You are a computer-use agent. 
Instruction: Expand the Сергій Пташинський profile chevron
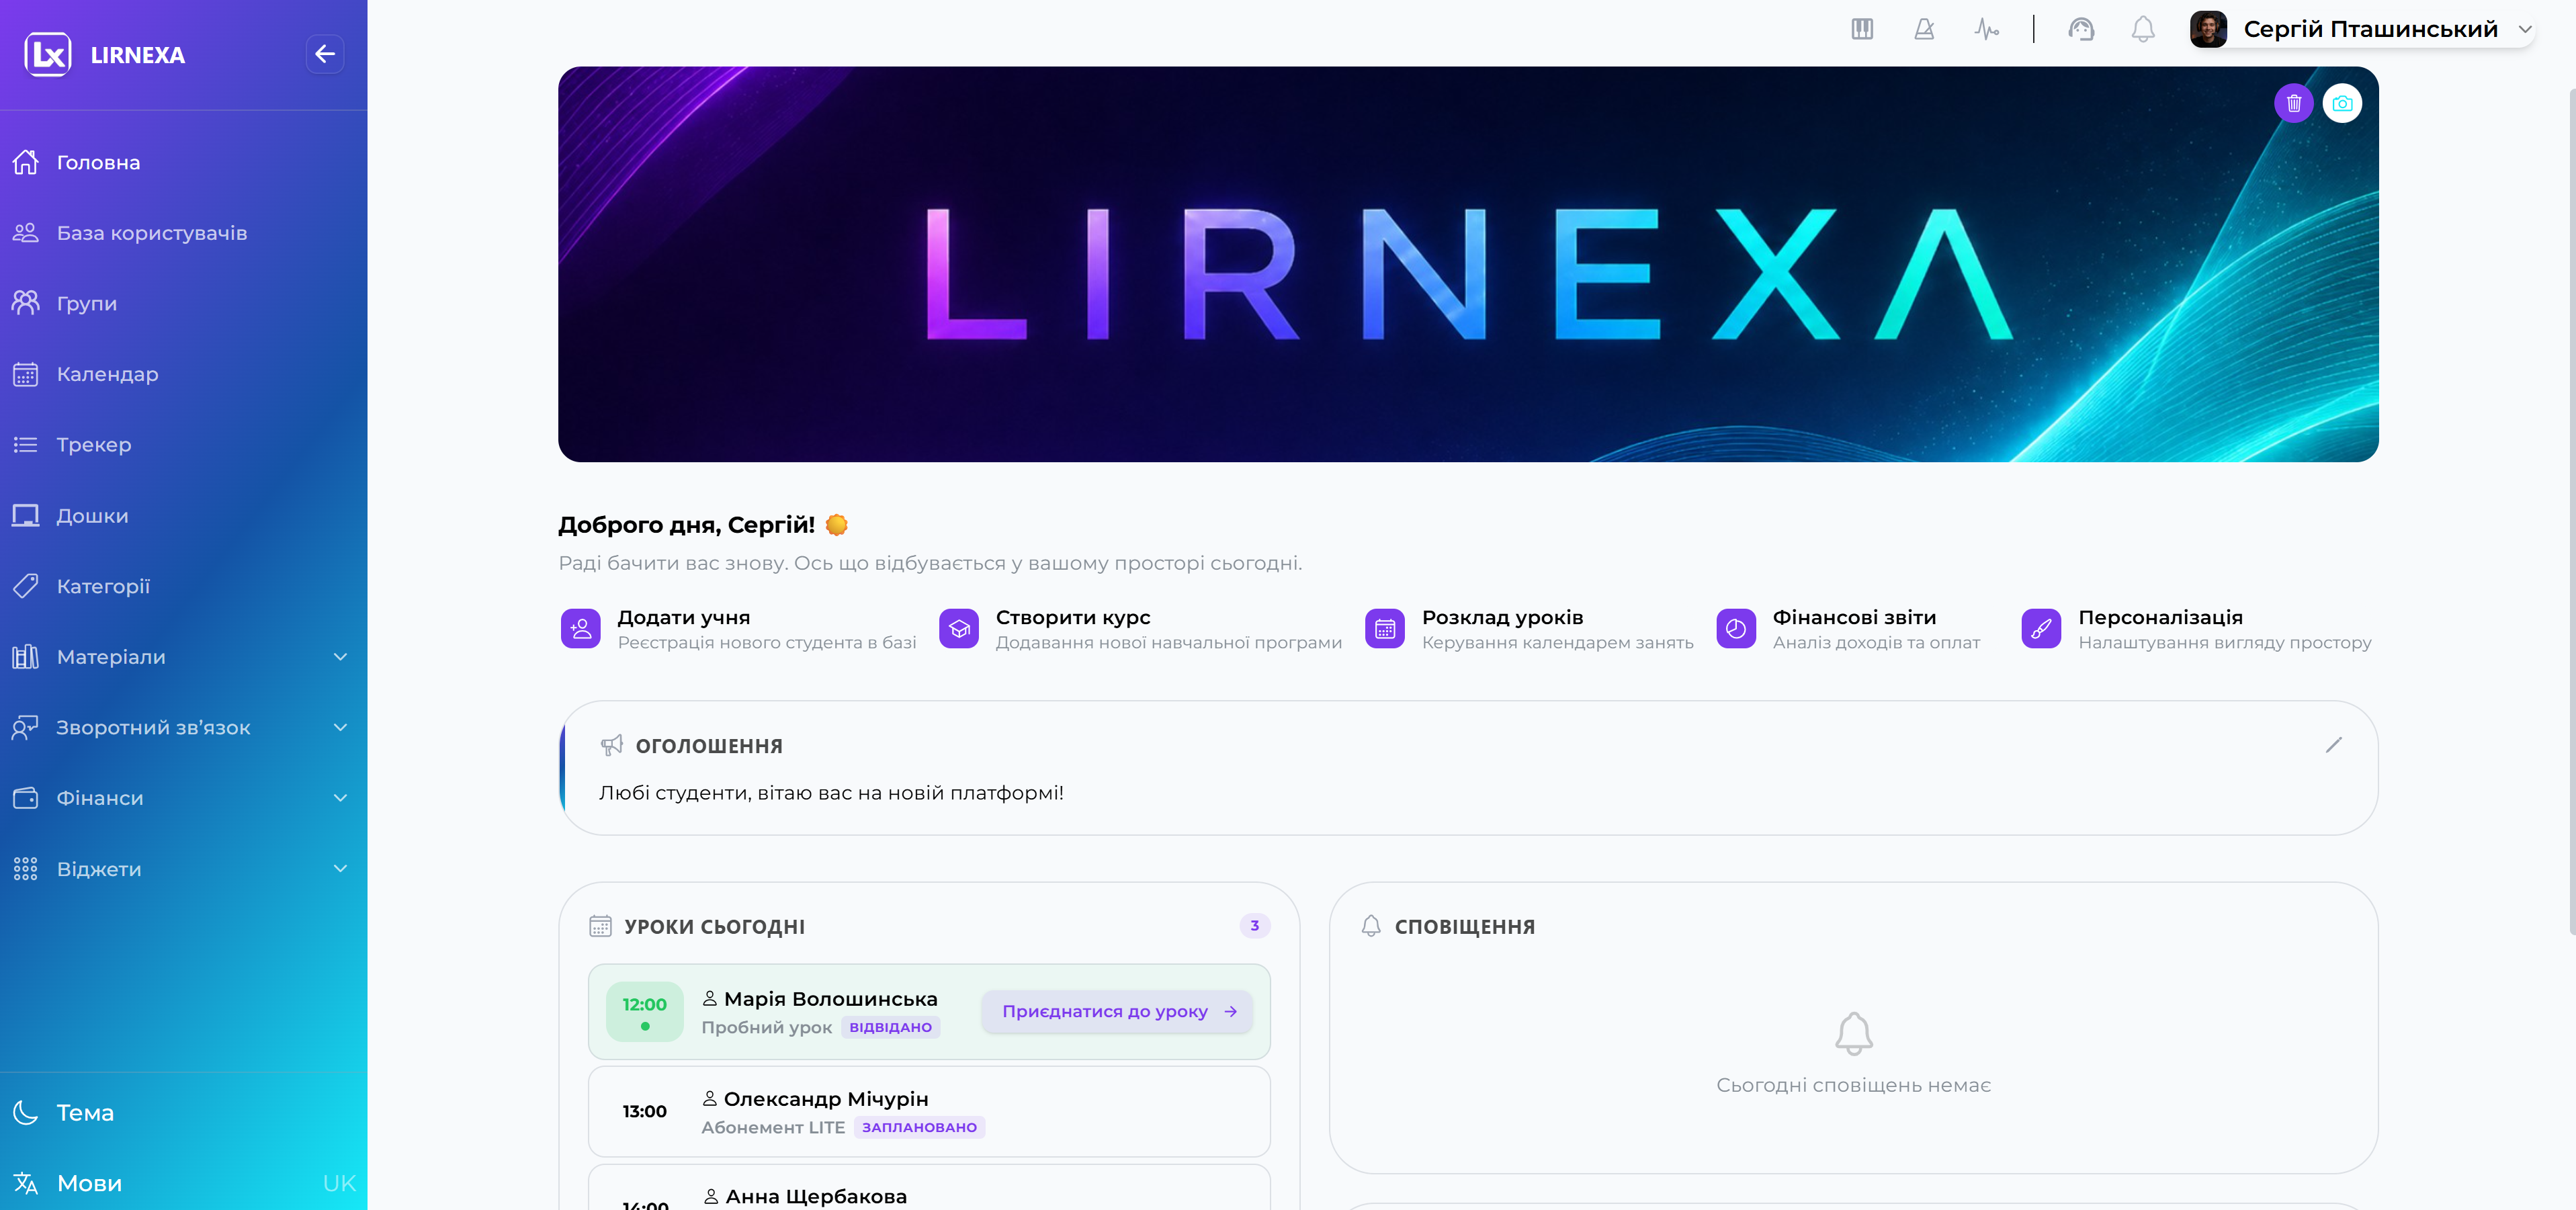point(2525,30)
